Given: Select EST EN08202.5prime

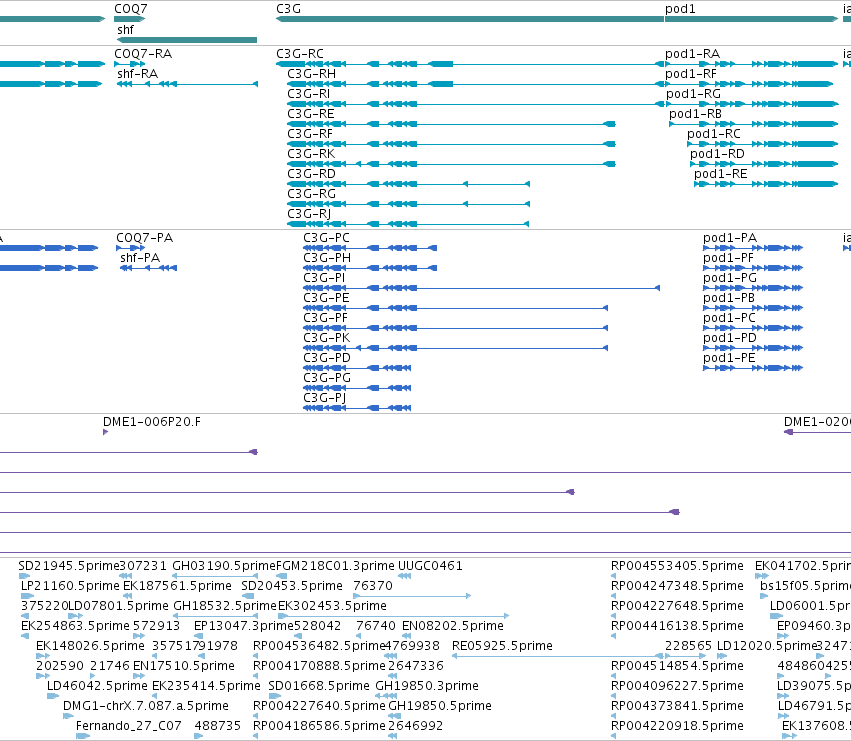Looking at the screenshot, I should (453, 626).
